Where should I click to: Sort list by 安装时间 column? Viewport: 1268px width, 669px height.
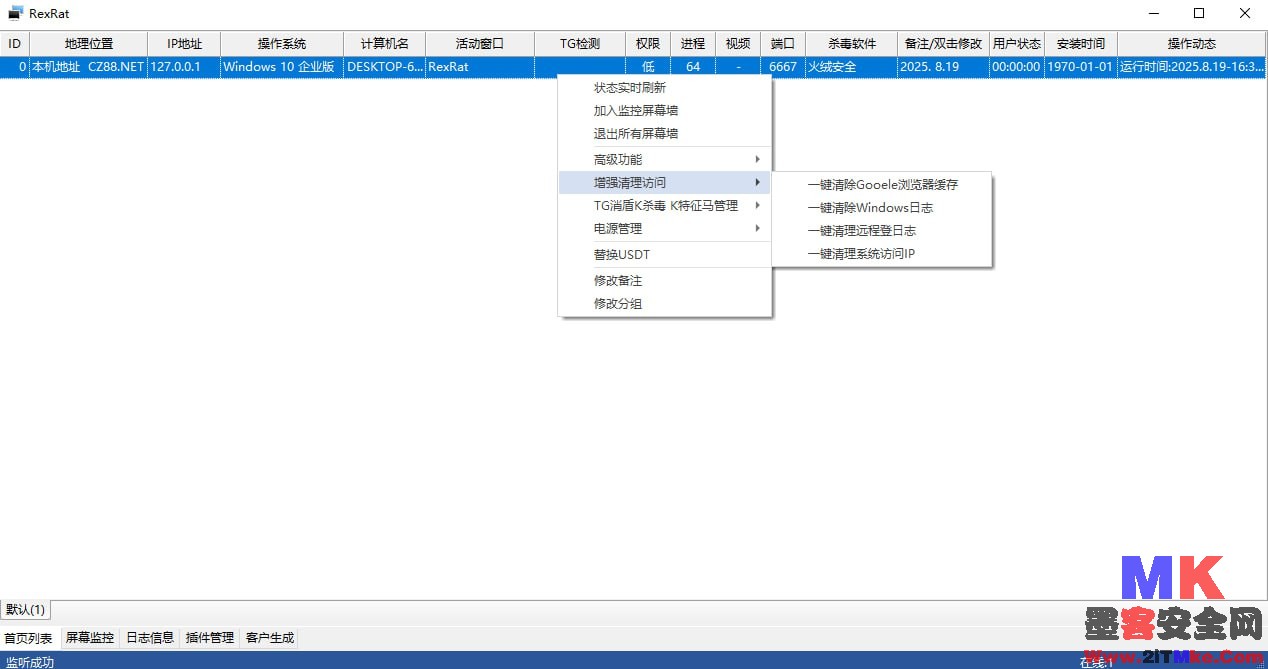pyautogui.click(x=1081, y=44)
